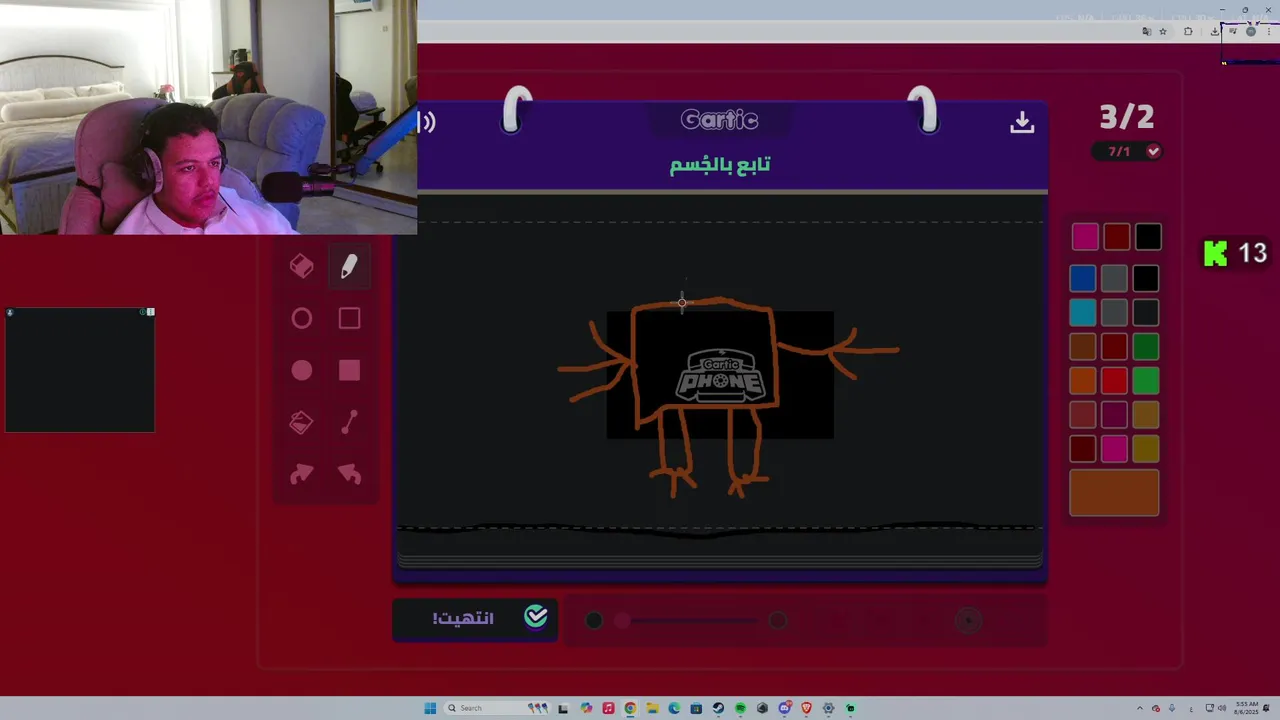Open Microsoft Edge from the taskbar

674,708
